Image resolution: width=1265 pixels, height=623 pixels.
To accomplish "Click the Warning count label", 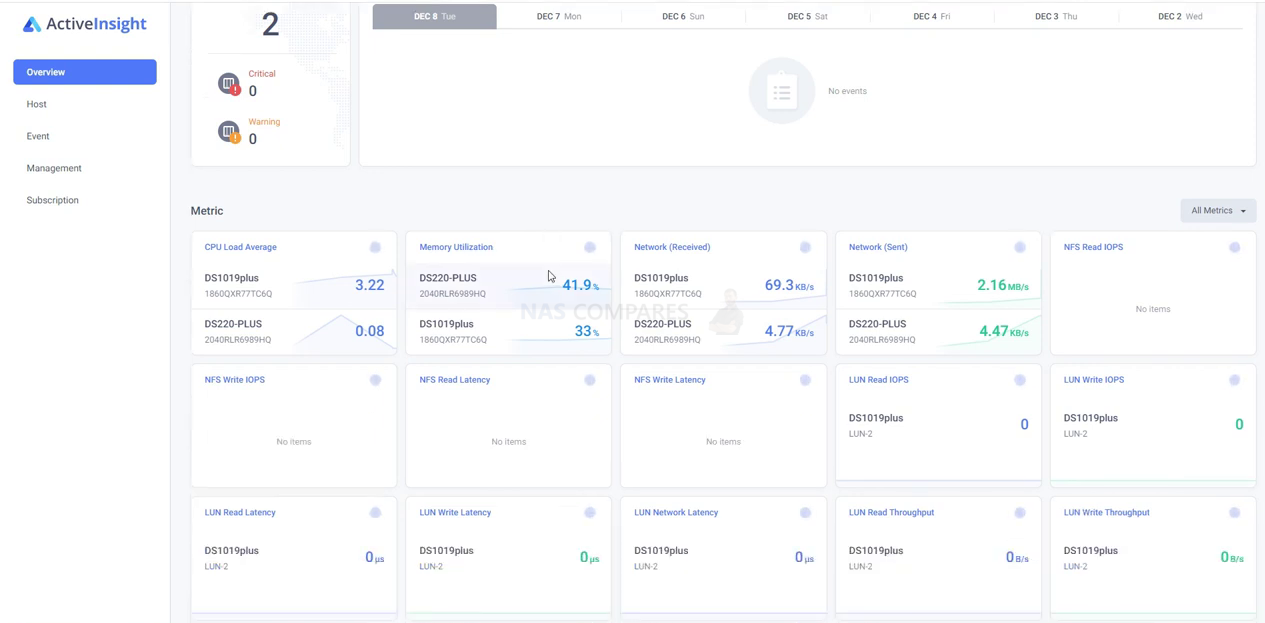I will tap(264, 122).
